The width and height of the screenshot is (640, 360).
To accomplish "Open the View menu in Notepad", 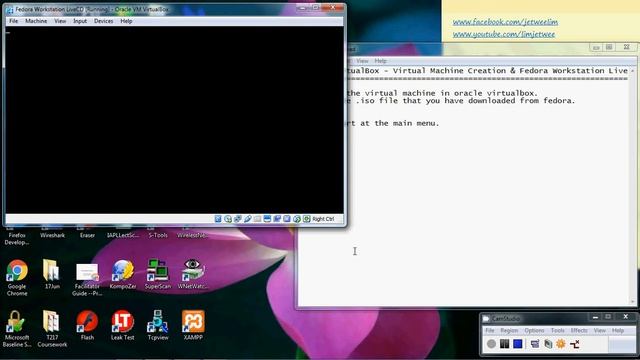I will click(x=362, y=61).
